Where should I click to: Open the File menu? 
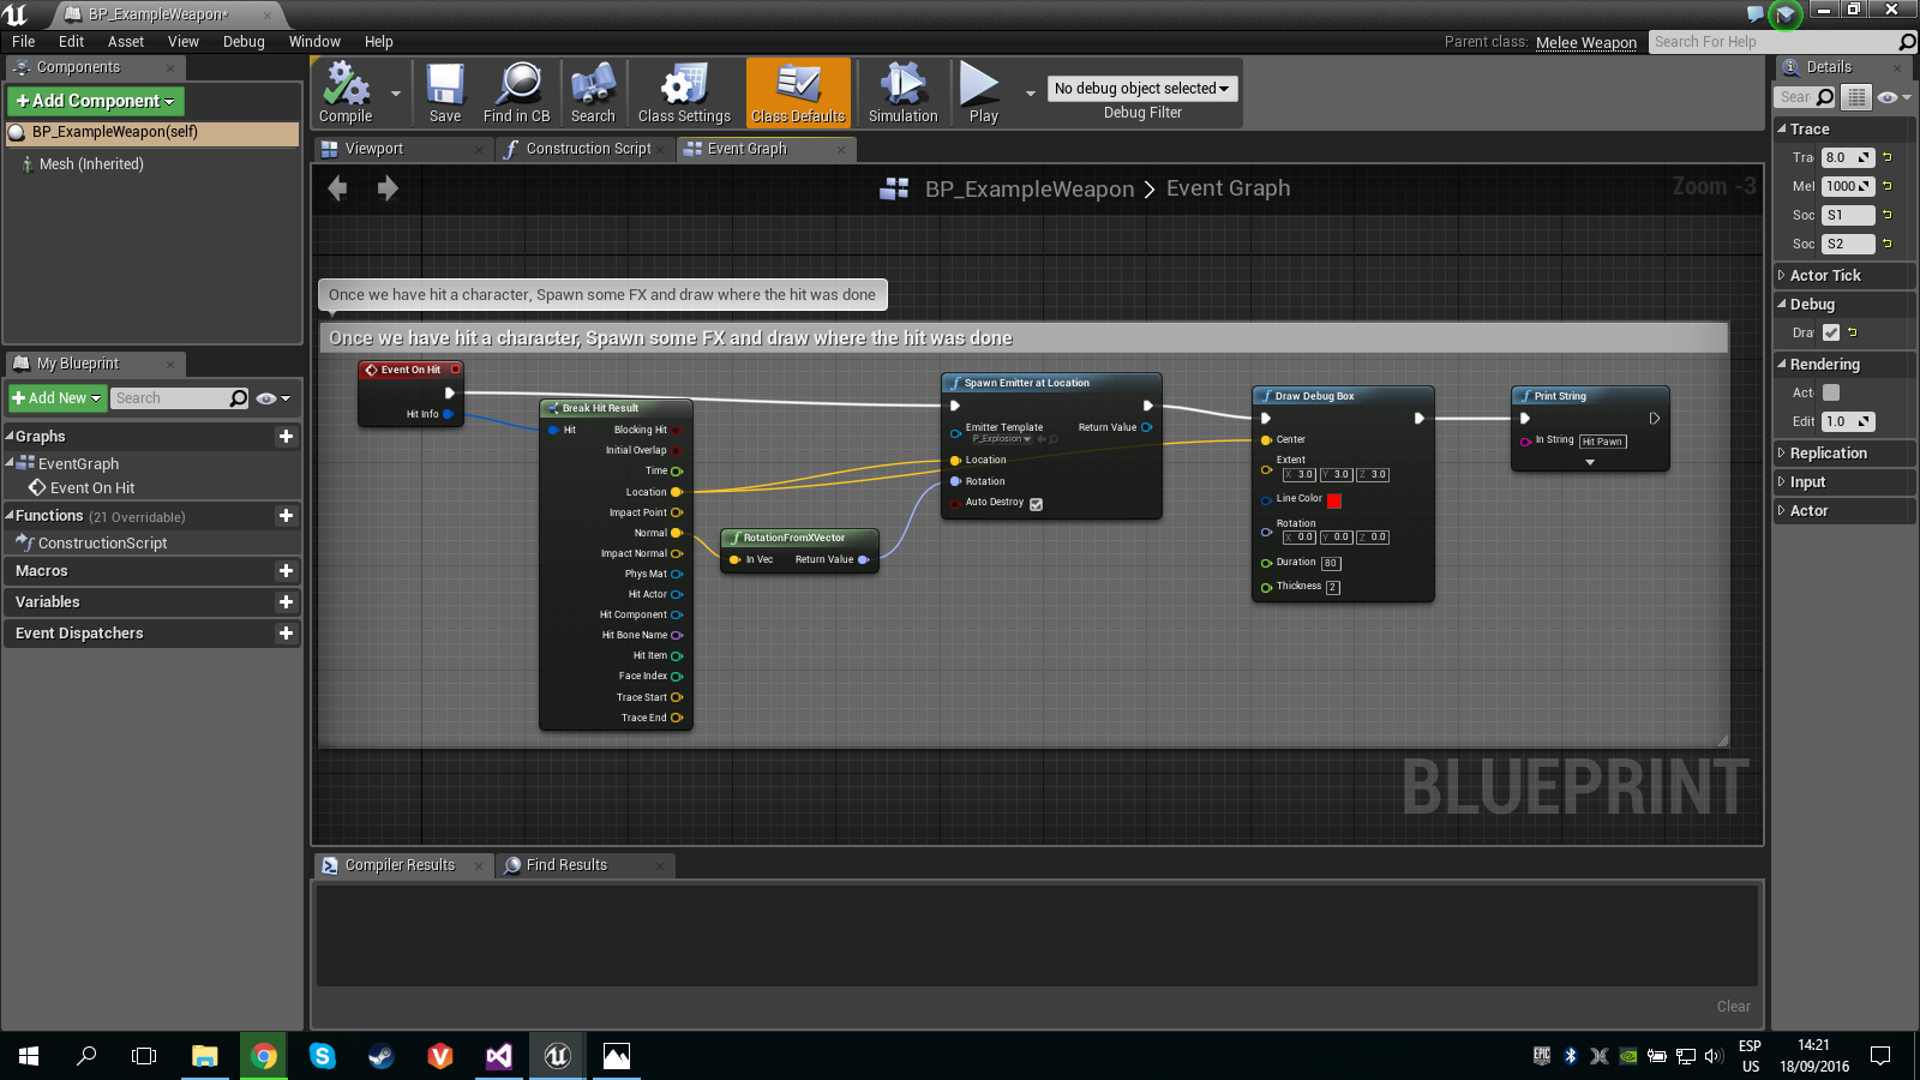coord(23,41)
